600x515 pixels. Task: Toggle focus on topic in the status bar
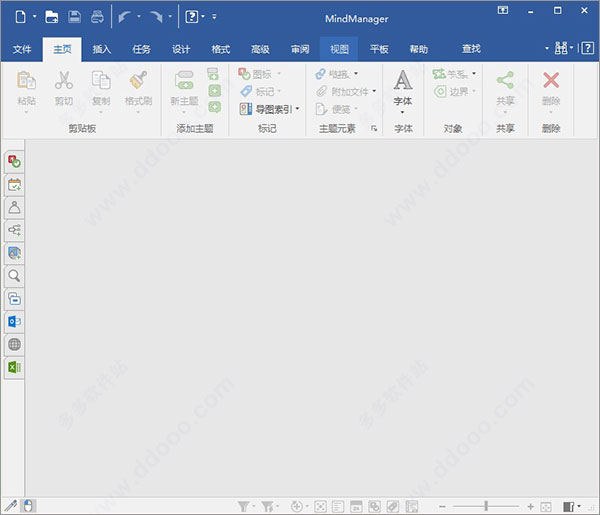coord(320,507)
